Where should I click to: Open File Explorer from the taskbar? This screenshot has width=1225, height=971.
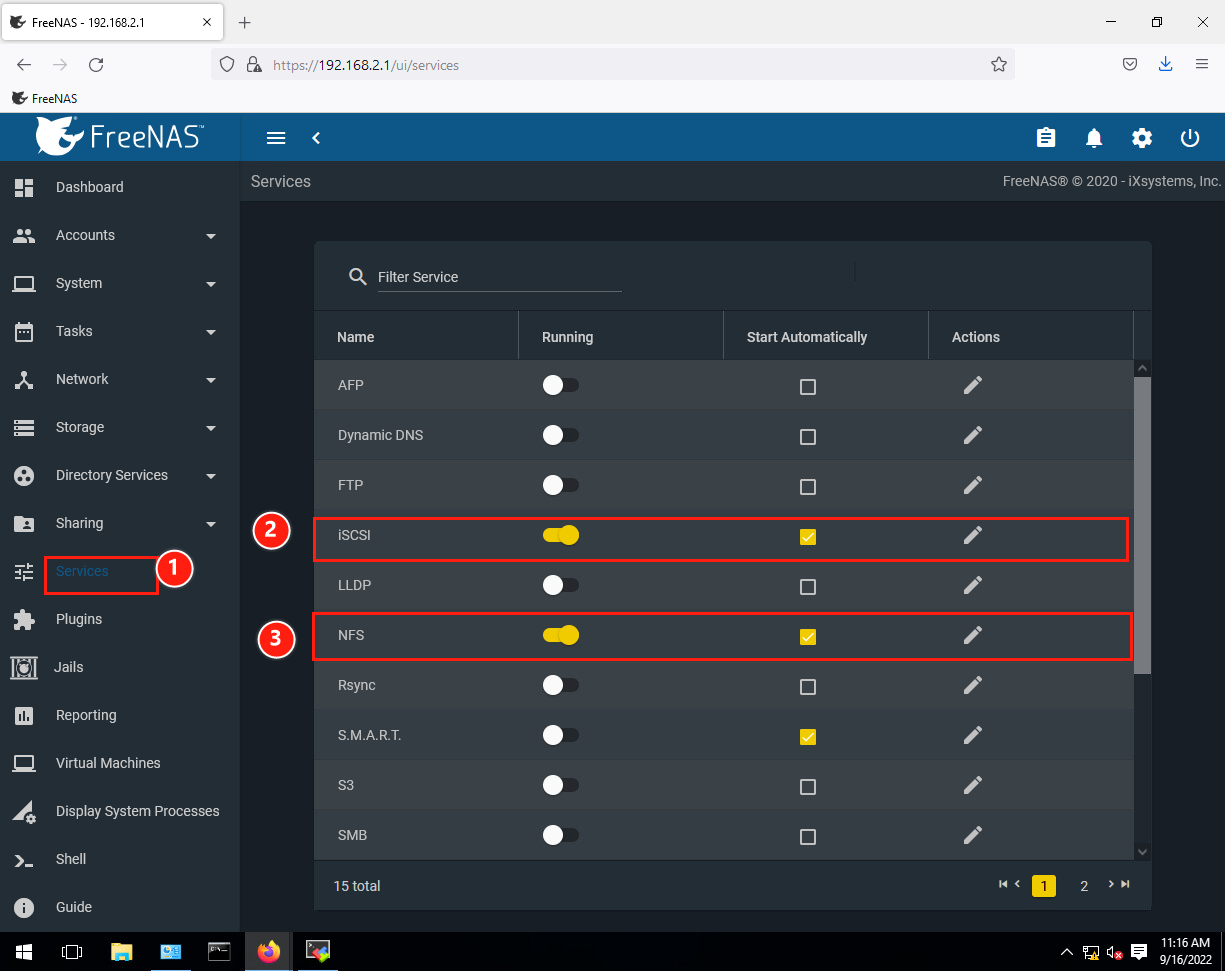point(121,952)
